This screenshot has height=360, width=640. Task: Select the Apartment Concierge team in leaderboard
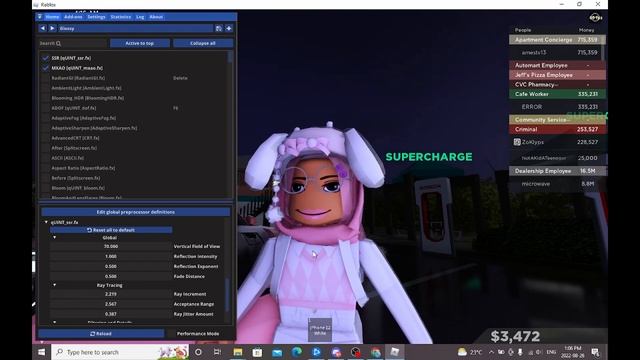557,40
